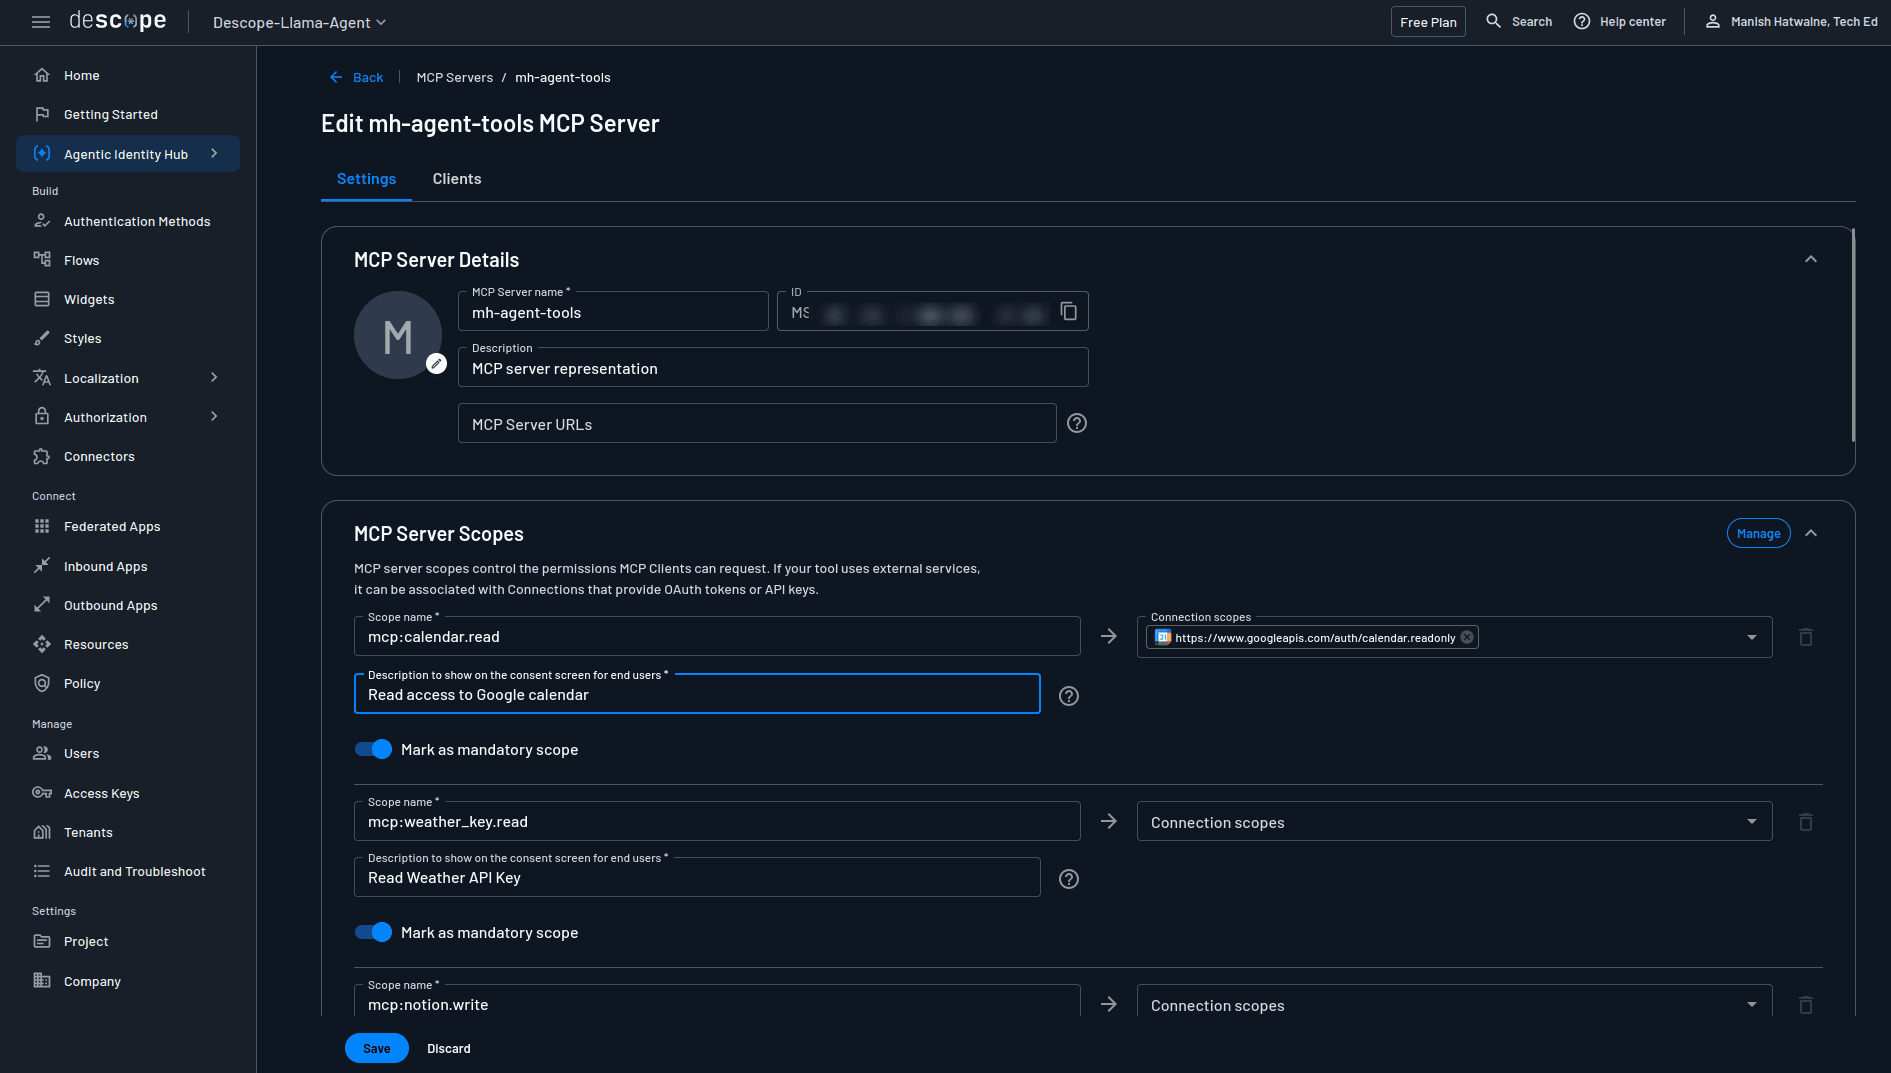
Task: Toggle mandatory scope for mcp:calendar.read
Action: [x=374, y=749]
